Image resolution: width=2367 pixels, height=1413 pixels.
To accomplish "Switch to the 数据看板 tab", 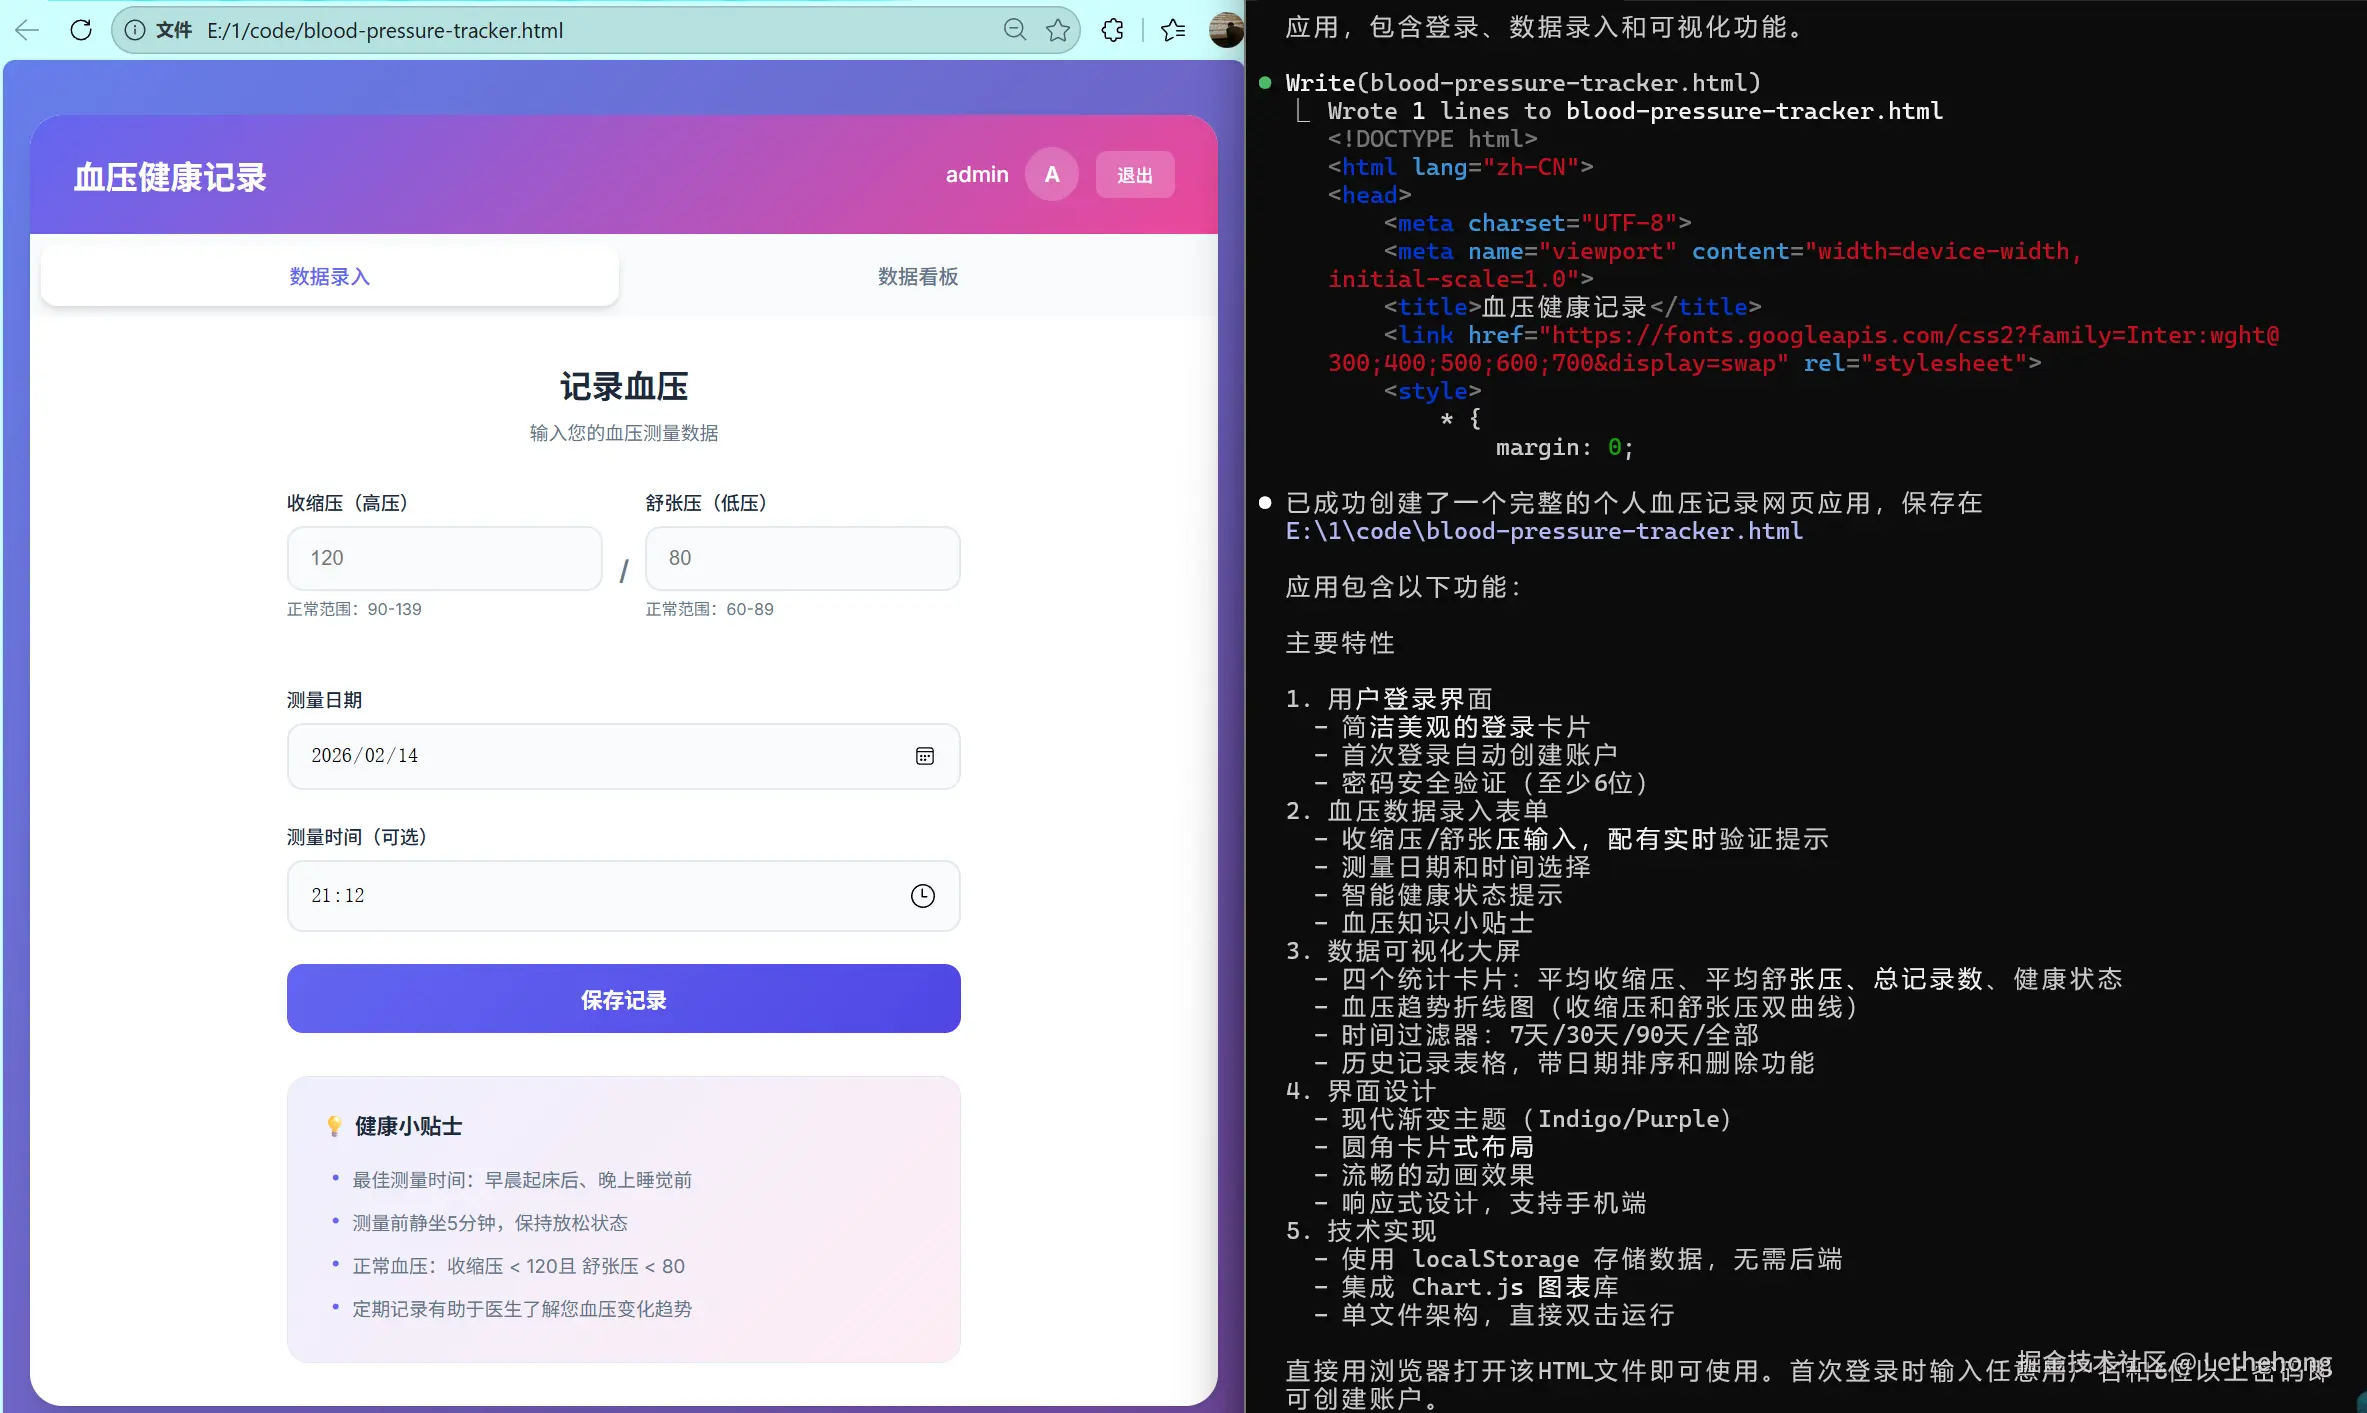I will tap(918, 277).
